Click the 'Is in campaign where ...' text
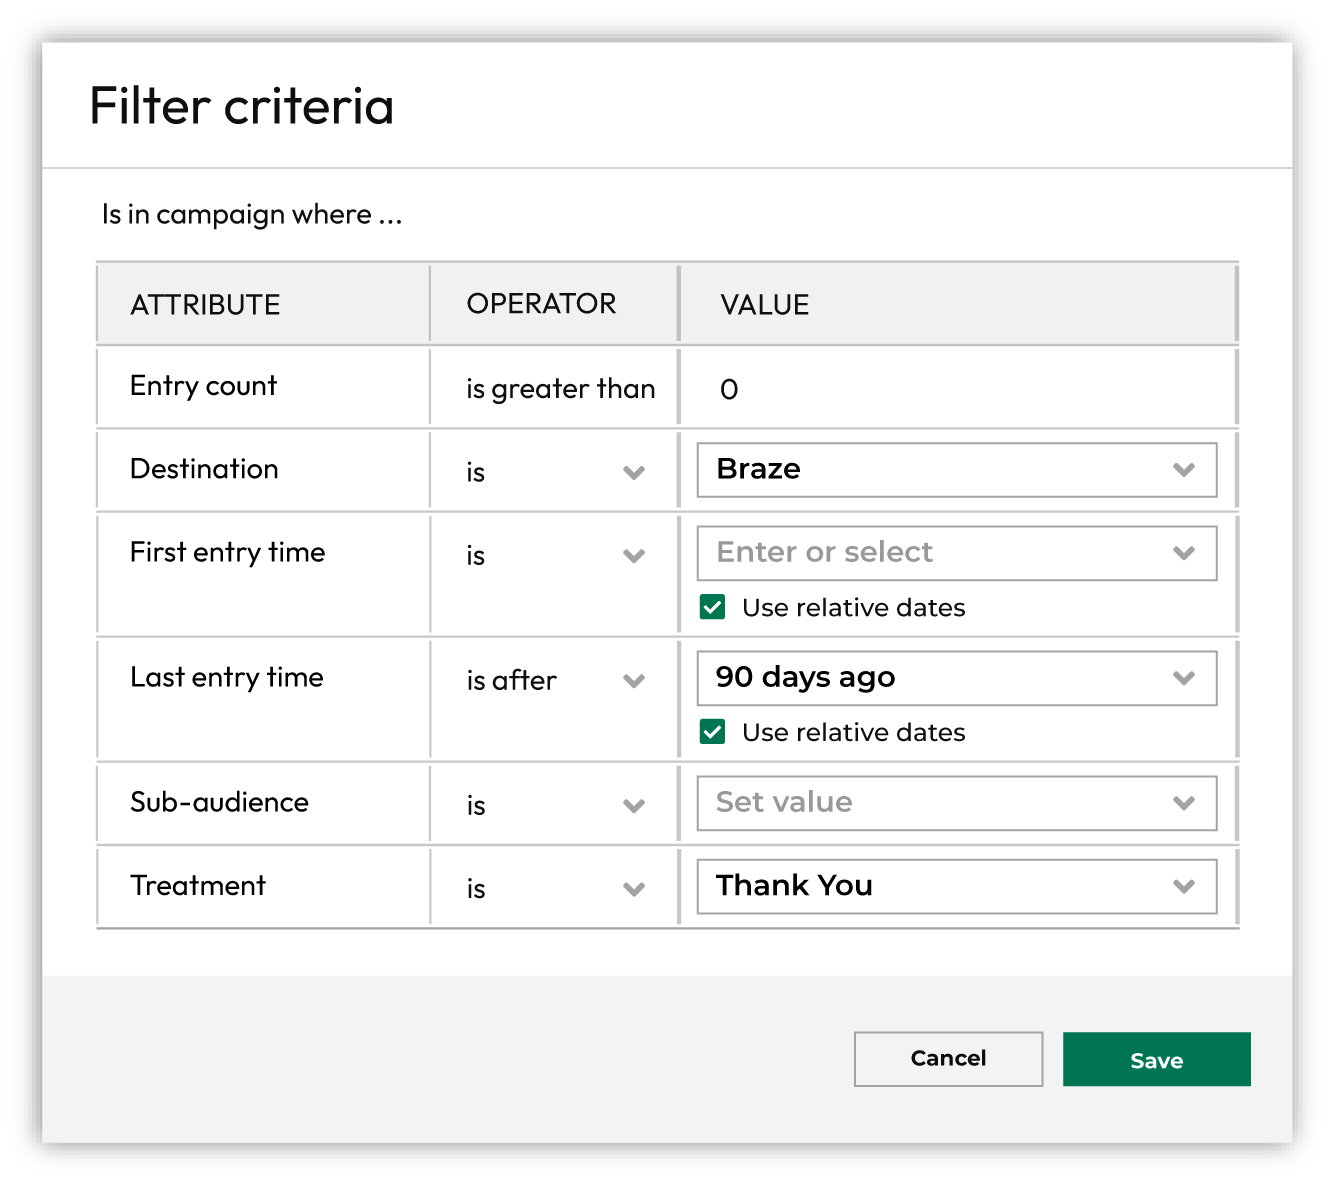1335x1185 pixels. pyautogui.click(x=252, y=215)
